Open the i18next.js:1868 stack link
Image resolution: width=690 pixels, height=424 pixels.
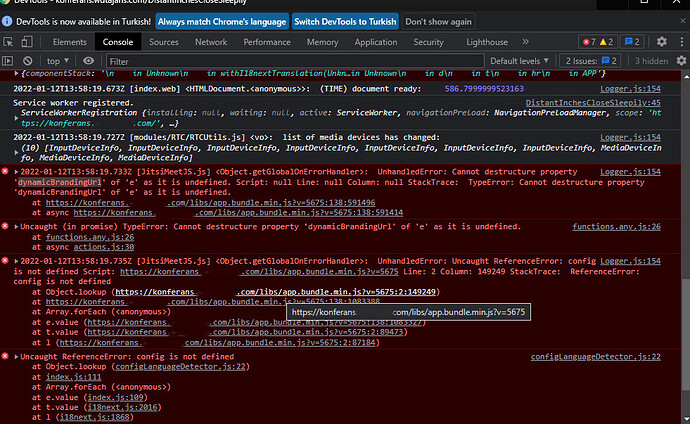(95, 417)
